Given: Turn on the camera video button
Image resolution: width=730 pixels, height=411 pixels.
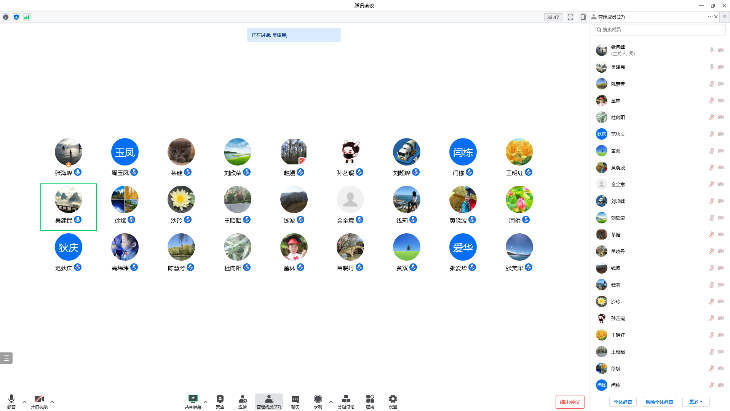Looking at the screenshot, I should tap(39, 398).
